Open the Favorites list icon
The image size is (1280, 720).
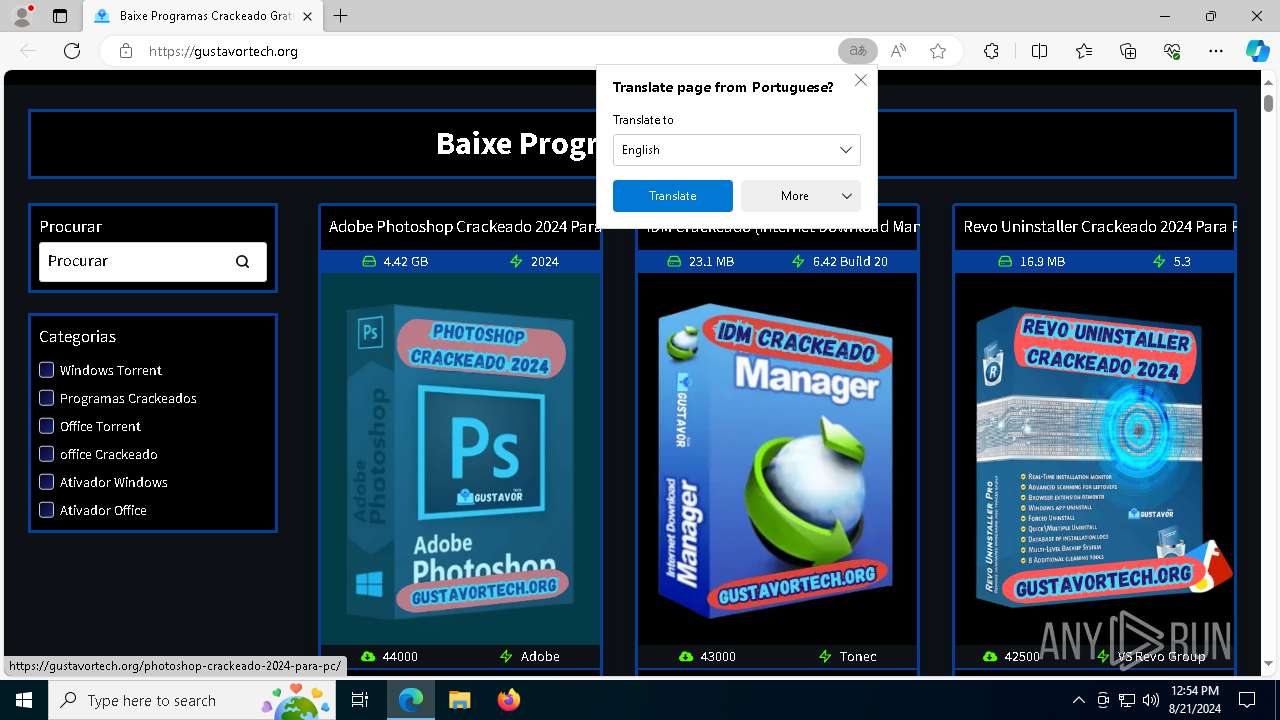[1084, 51]
